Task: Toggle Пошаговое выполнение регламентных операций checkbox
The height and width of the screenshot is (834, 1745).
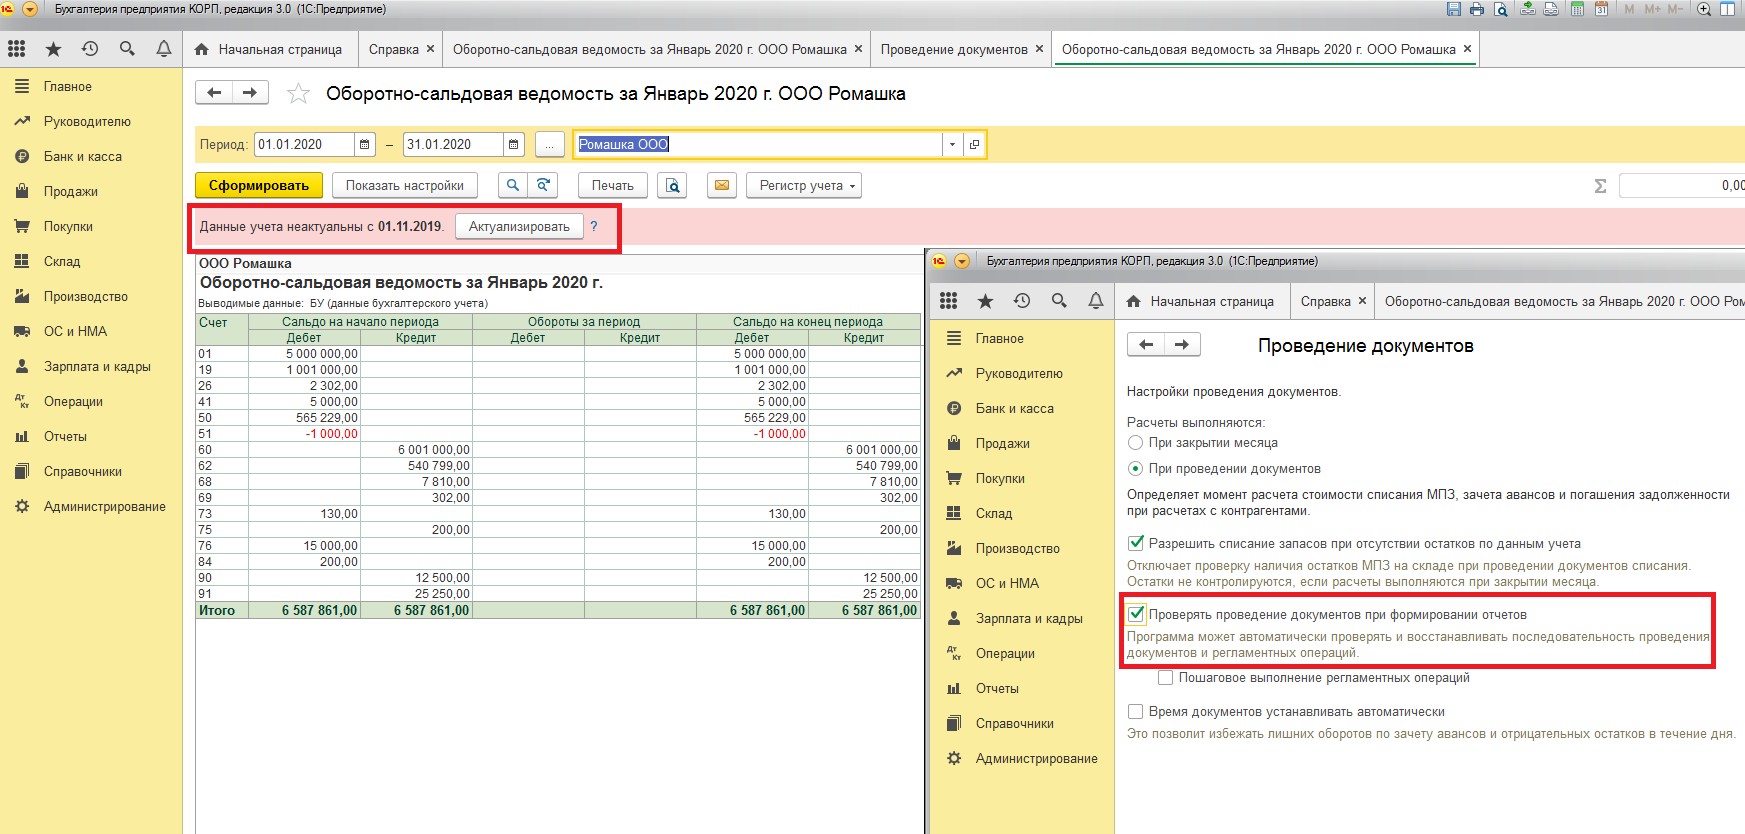Action: tap(1165, 677)
